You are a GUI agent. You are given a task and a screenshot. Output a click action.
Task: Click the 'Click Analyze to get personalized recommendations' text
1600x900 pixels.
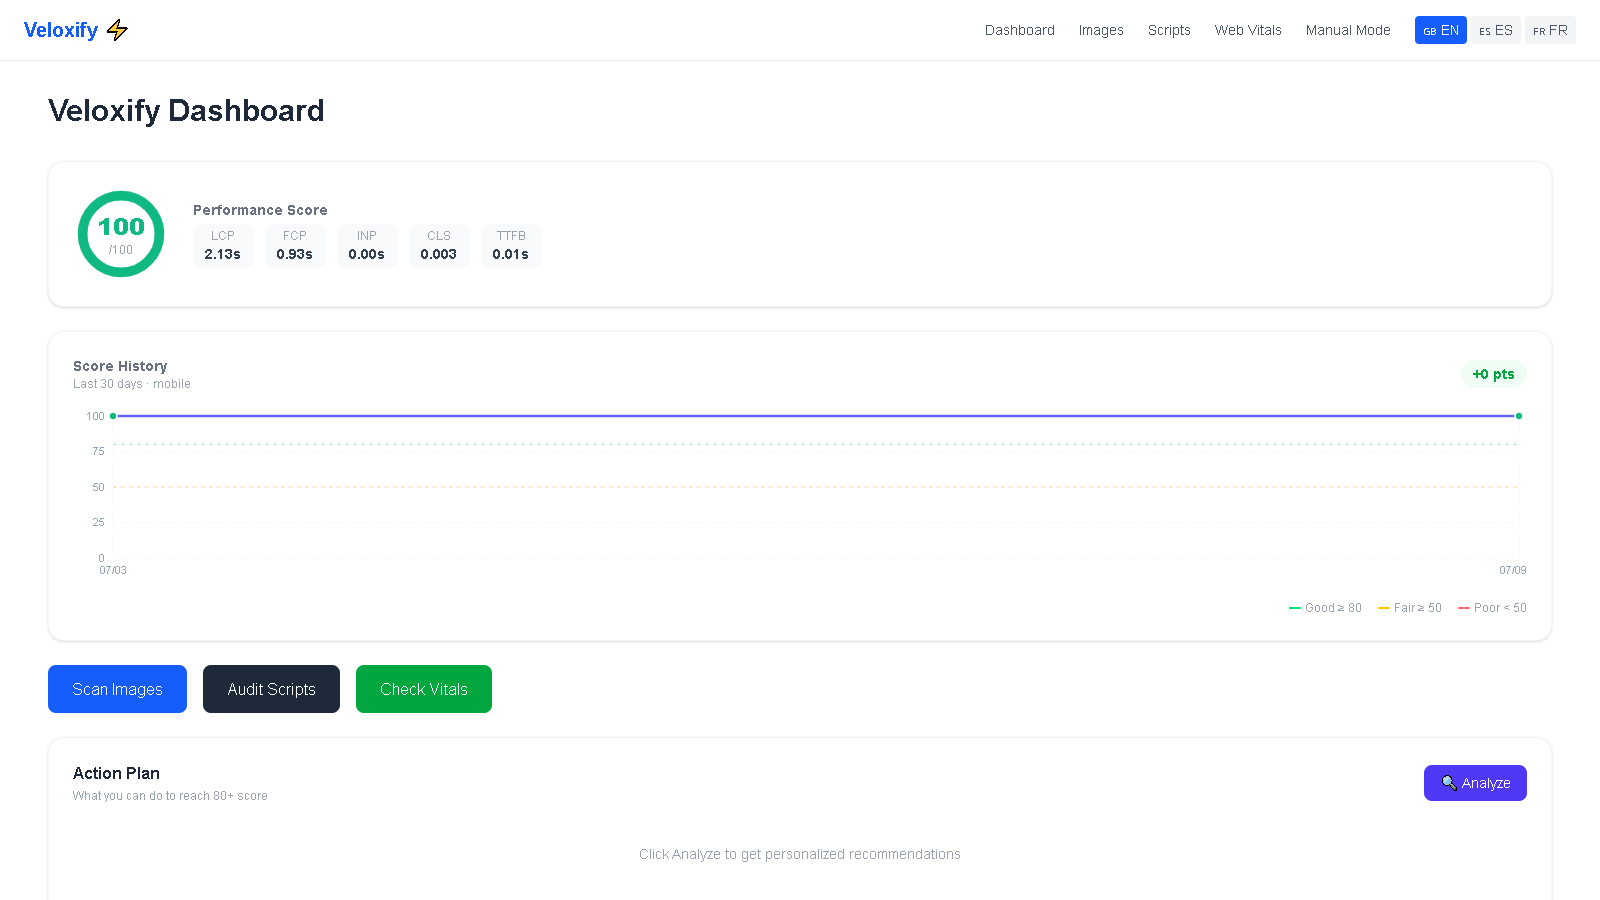click(800, 854)
